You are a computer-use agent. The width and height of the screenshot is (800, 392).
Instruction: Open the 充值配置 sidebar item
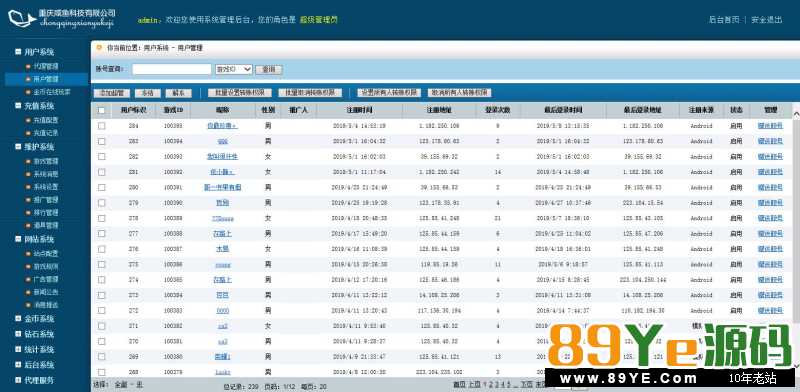tap(45, 120)
